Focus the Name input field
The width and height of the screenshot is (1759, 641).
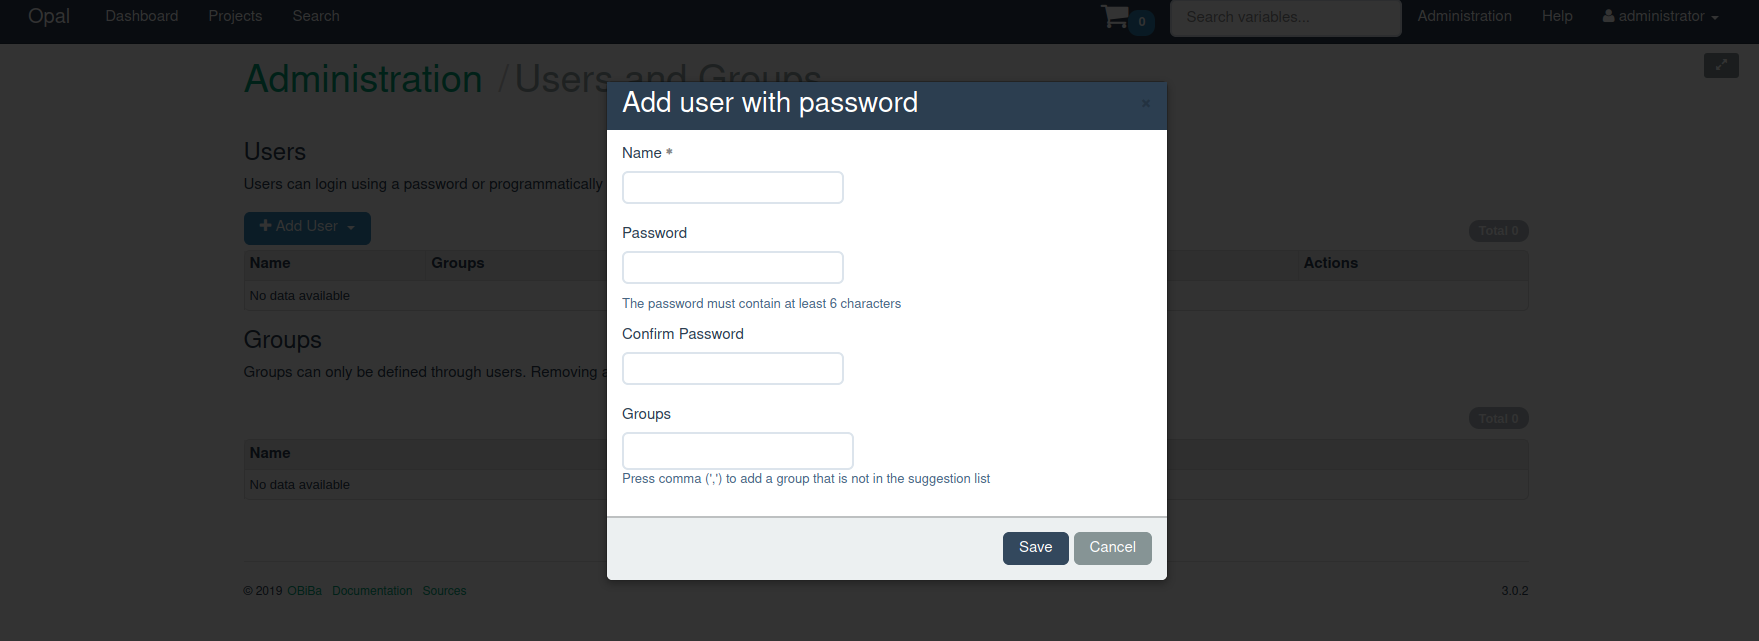(x=733, y=187)
